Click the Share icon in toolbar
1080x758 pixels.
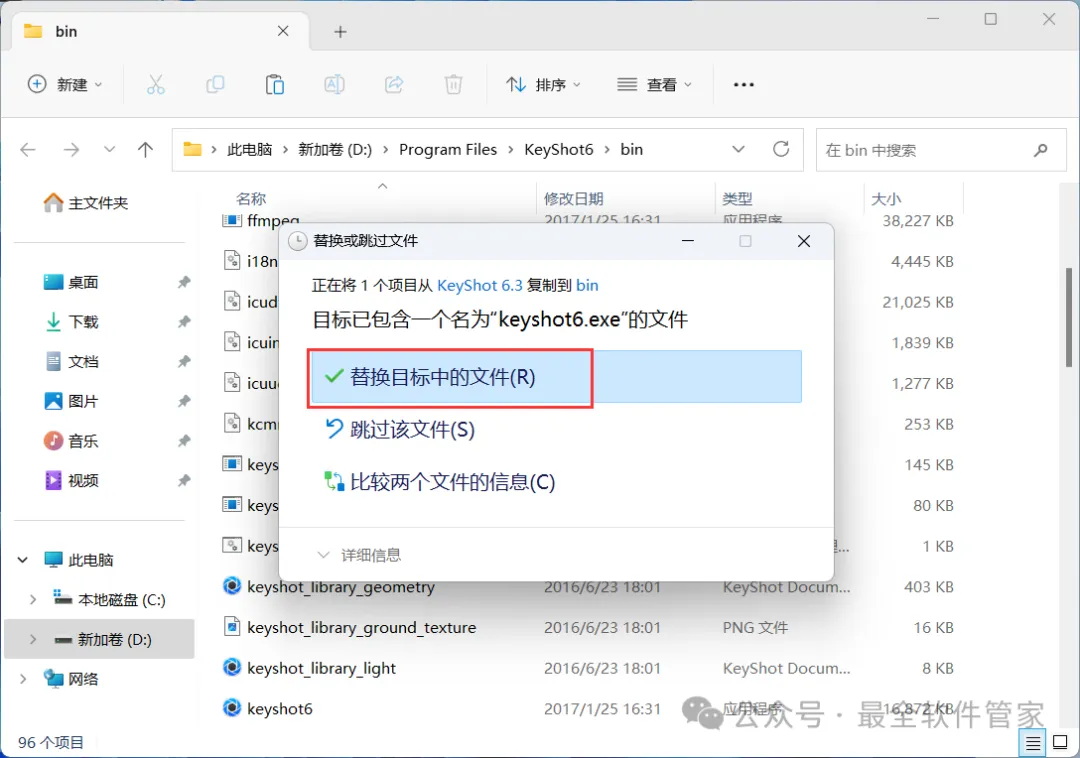tap(394, 85)
